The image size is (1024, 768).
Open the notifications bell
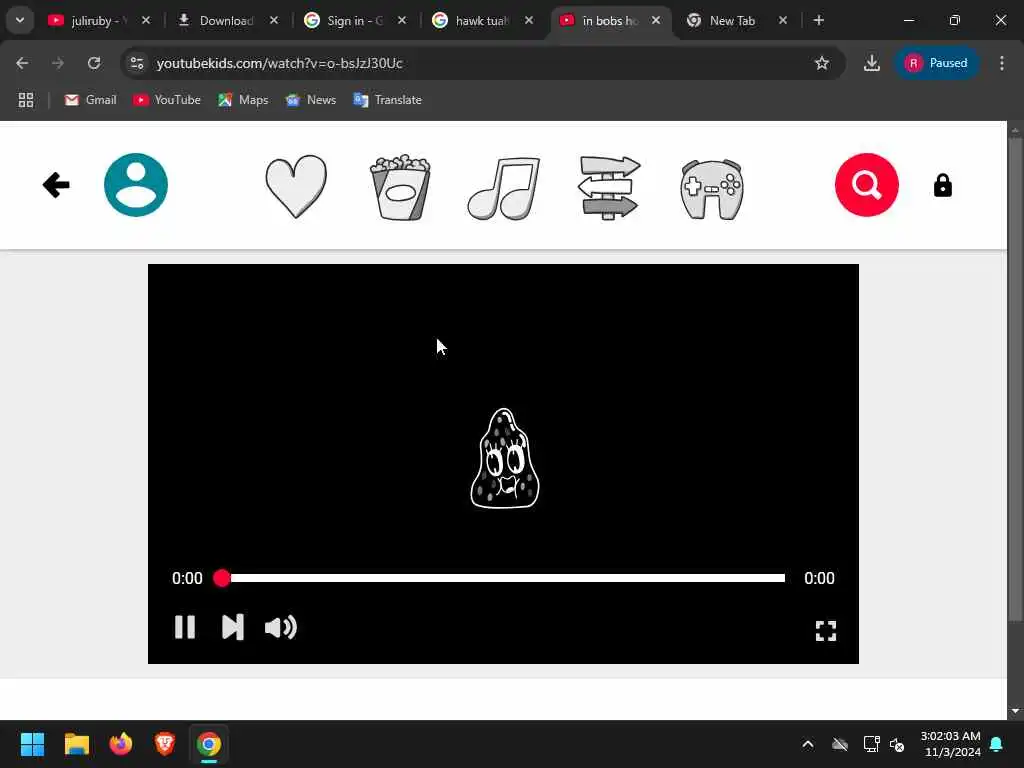[997, 744]
